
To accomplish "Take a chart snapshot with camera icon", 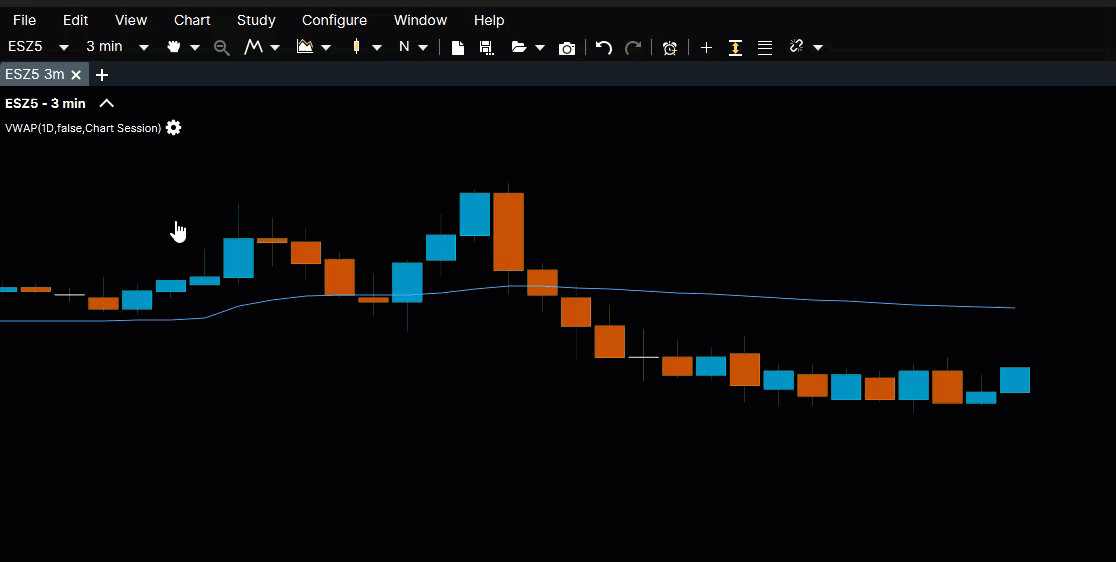I will (567, 47).
